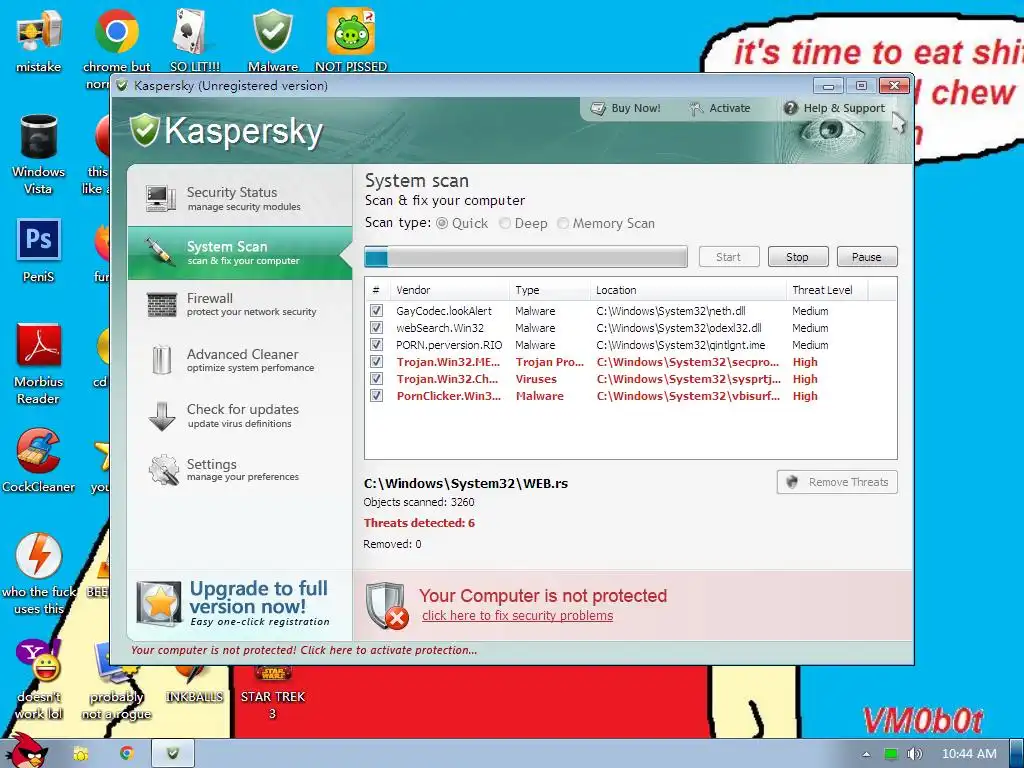The image size is (1024, 768).
Task: Click the scan progress bar
Action: [x=526, y=257]
